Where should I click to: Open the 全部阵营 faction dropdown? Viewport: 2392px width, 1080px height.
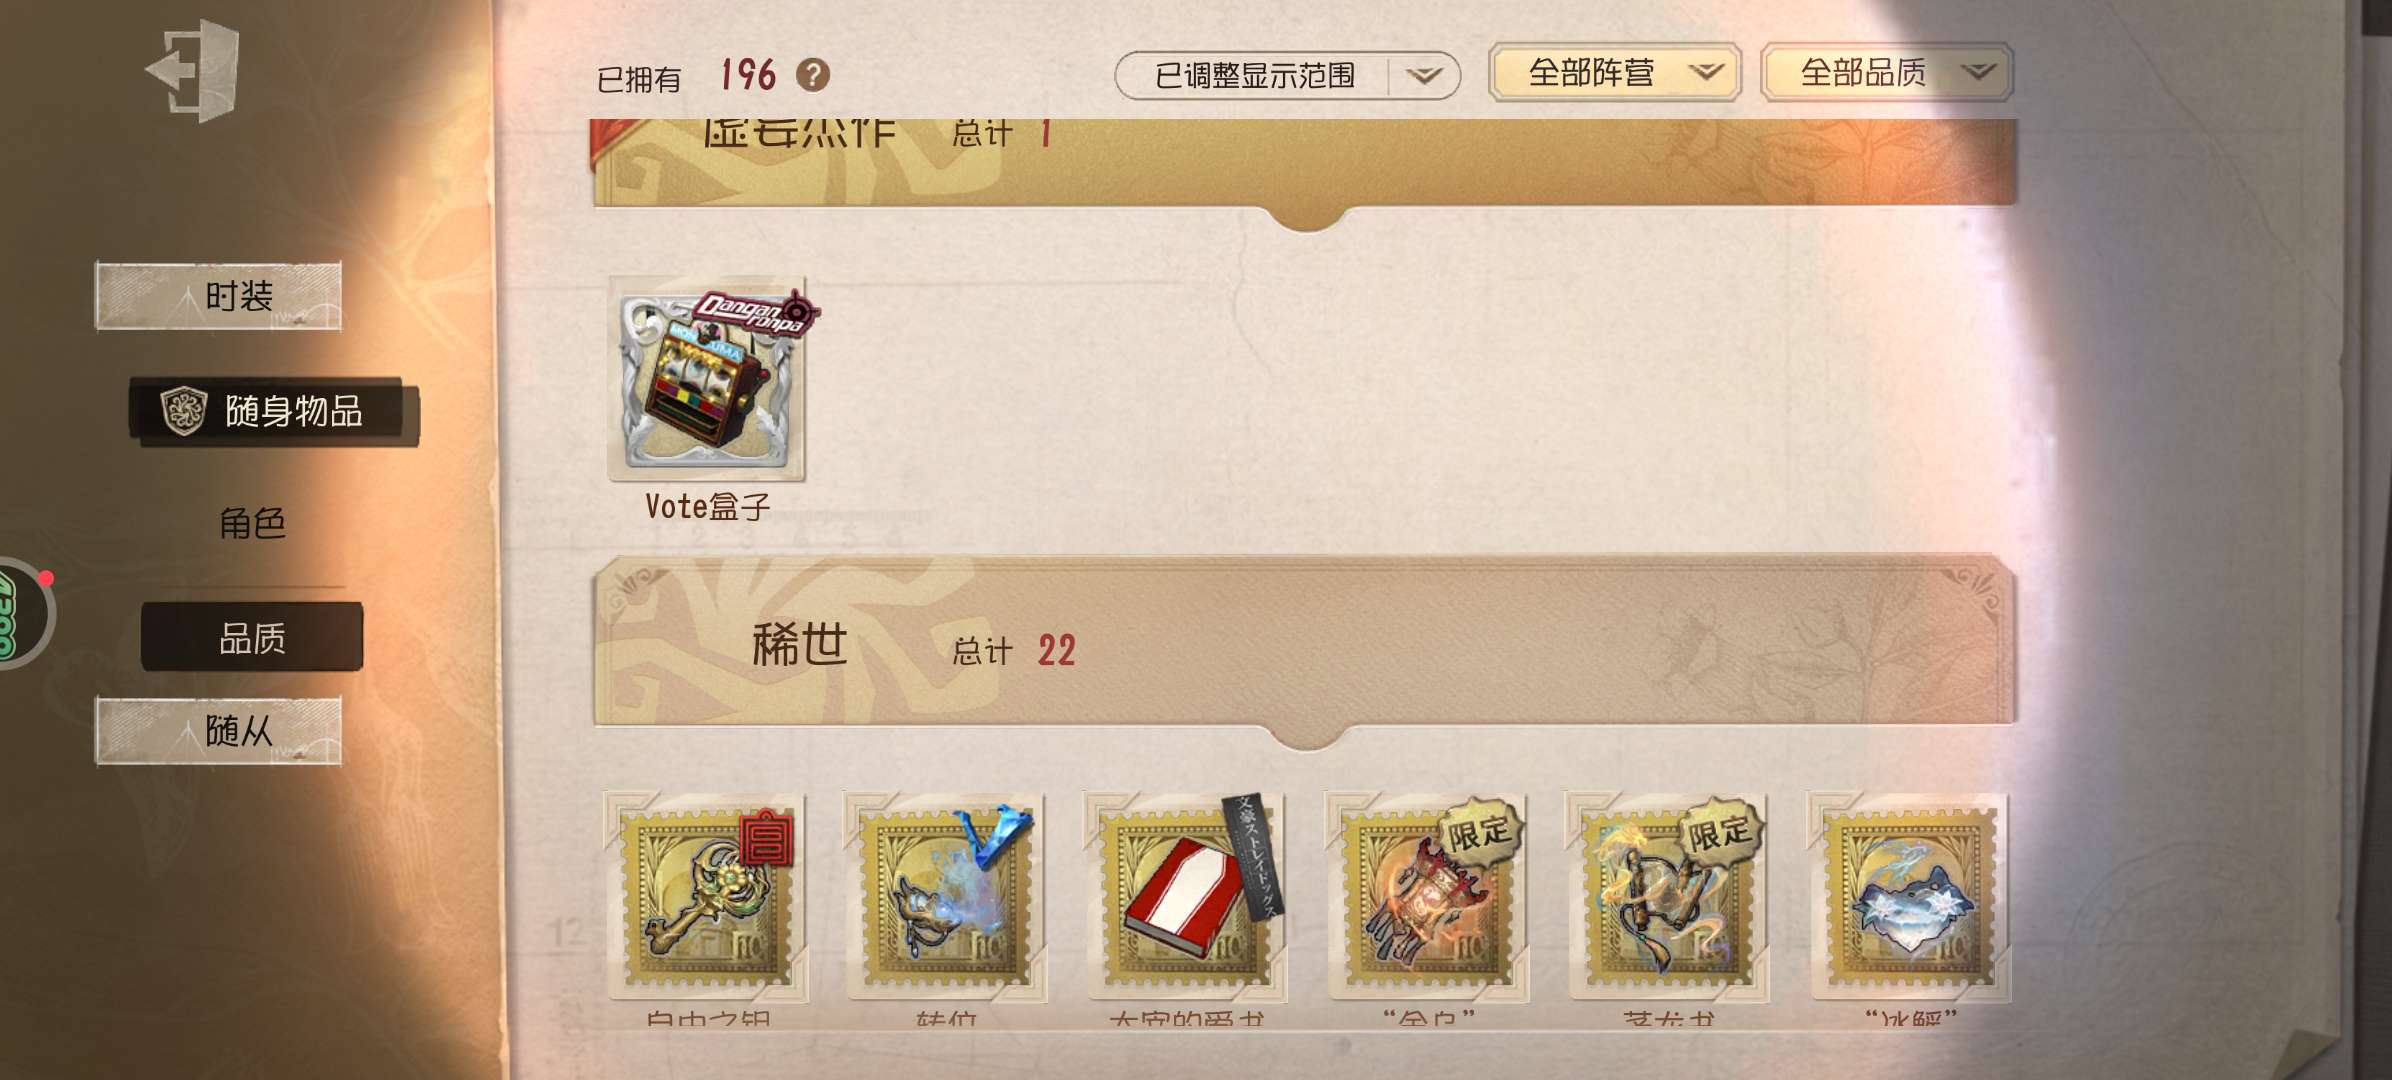coord(1615,73)
